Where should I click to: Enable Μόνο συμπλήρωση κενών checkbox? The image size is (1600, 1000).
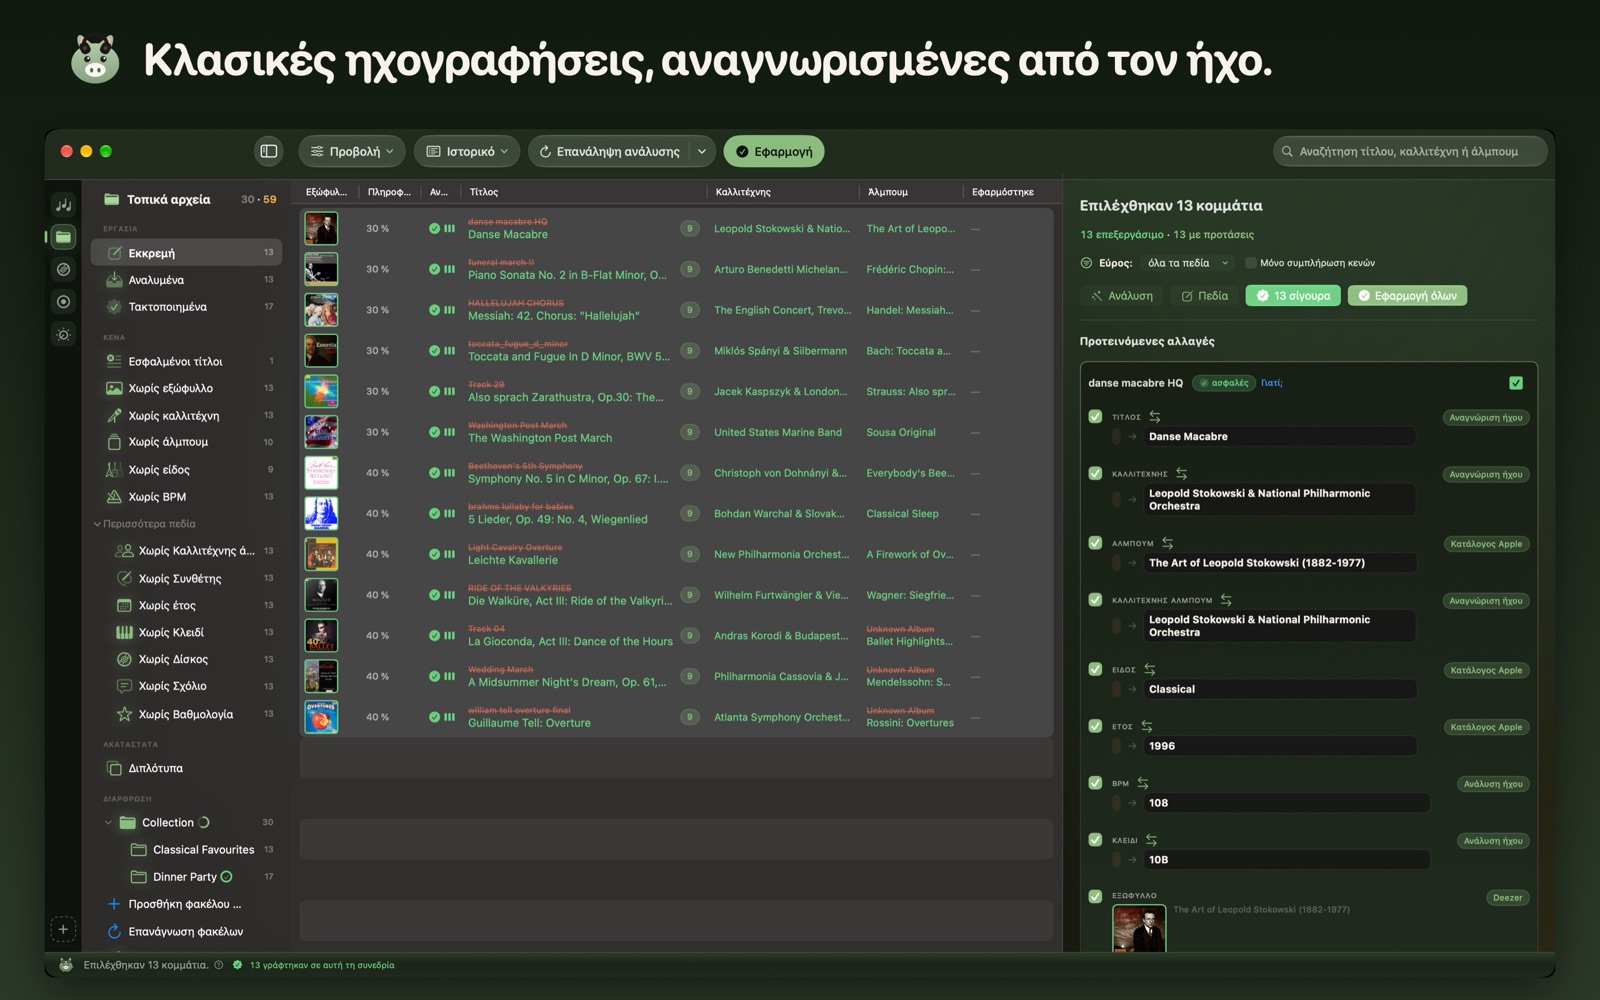[1251, 263]
